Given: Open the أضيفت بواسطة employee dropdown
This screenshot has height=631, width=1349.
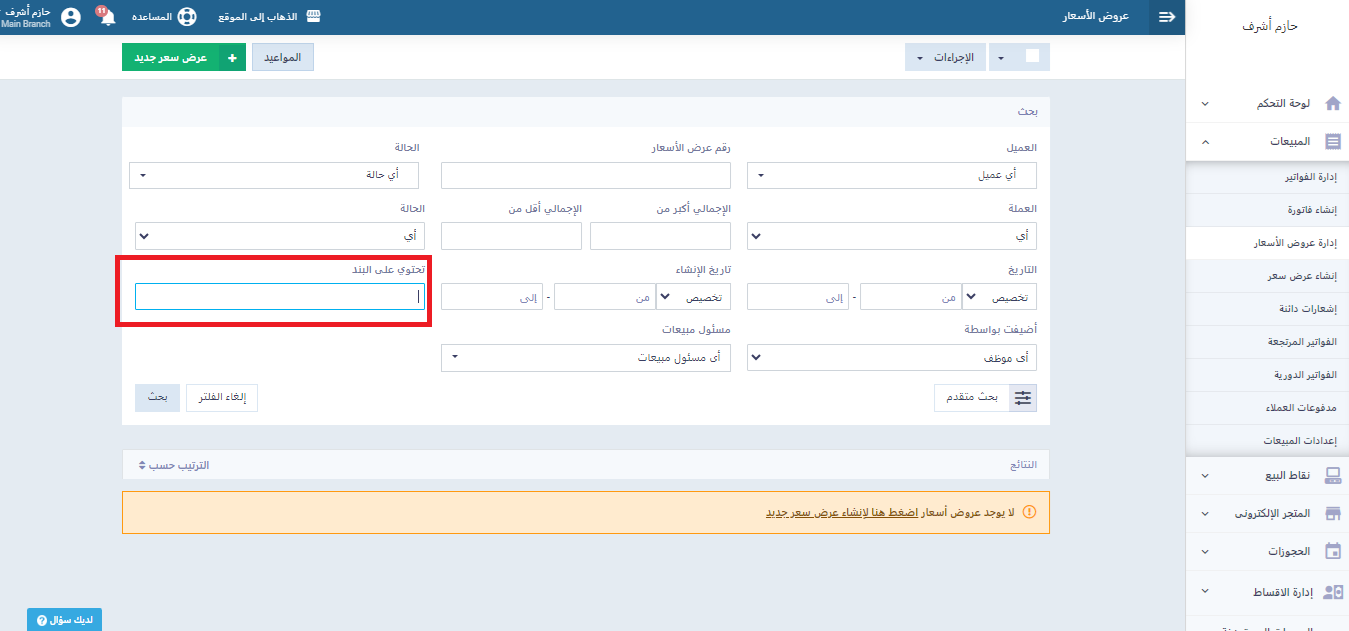Looking at the screenshot, I should [892, 357].
